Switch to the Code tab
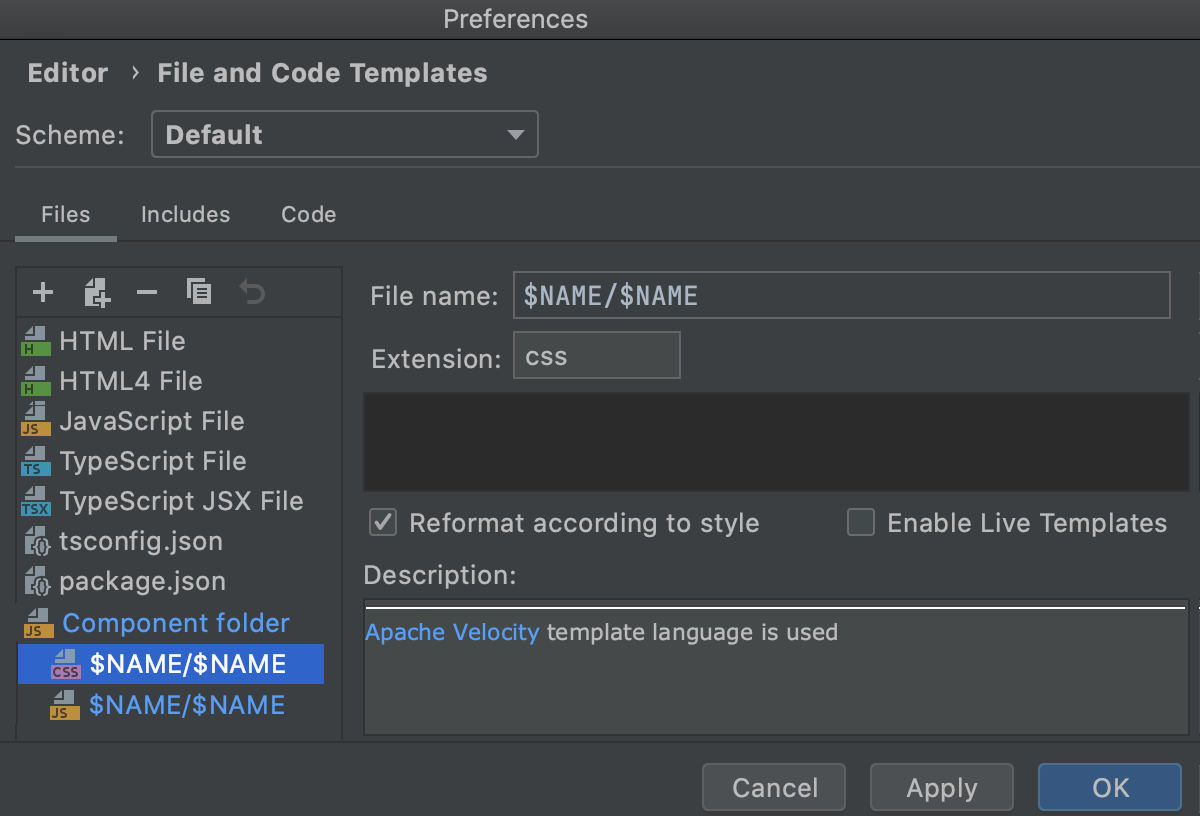1200x816 pixels. tap(308, 214)
